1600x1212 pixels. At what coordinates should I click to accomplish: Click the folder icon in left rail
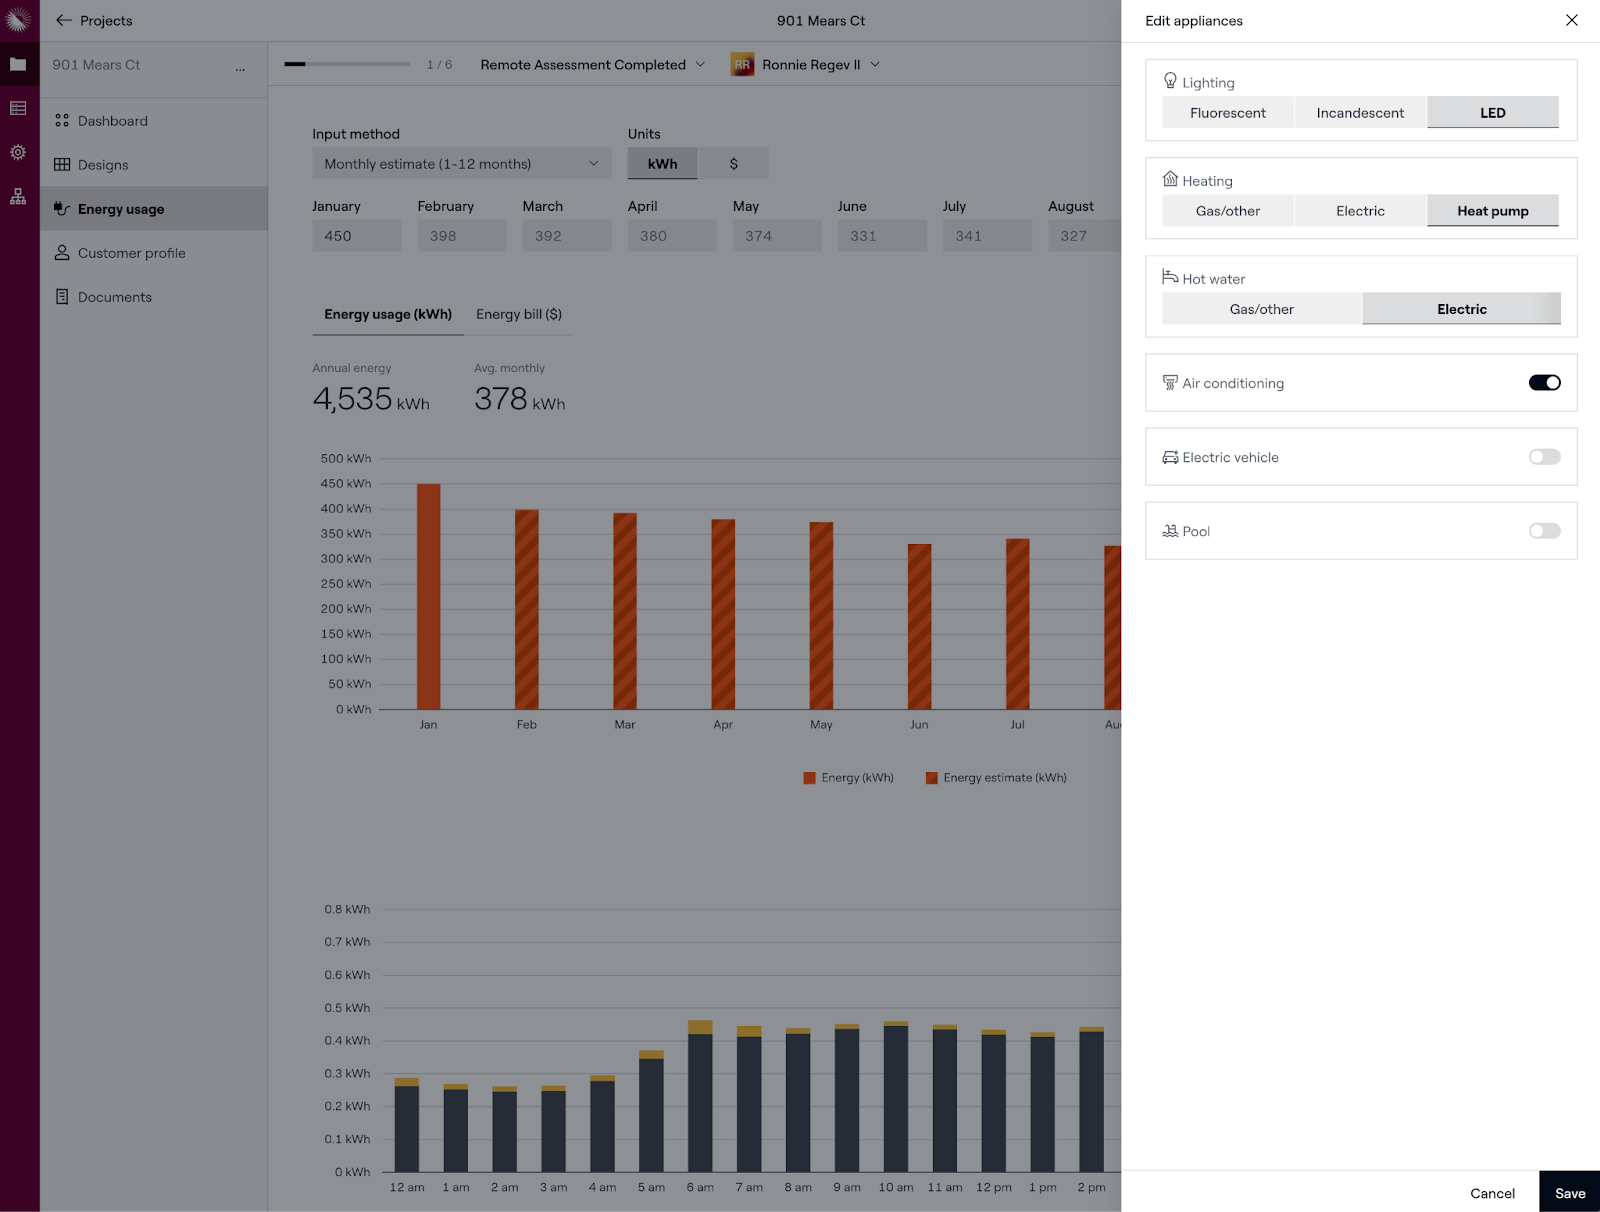click(x=18, y=64)
